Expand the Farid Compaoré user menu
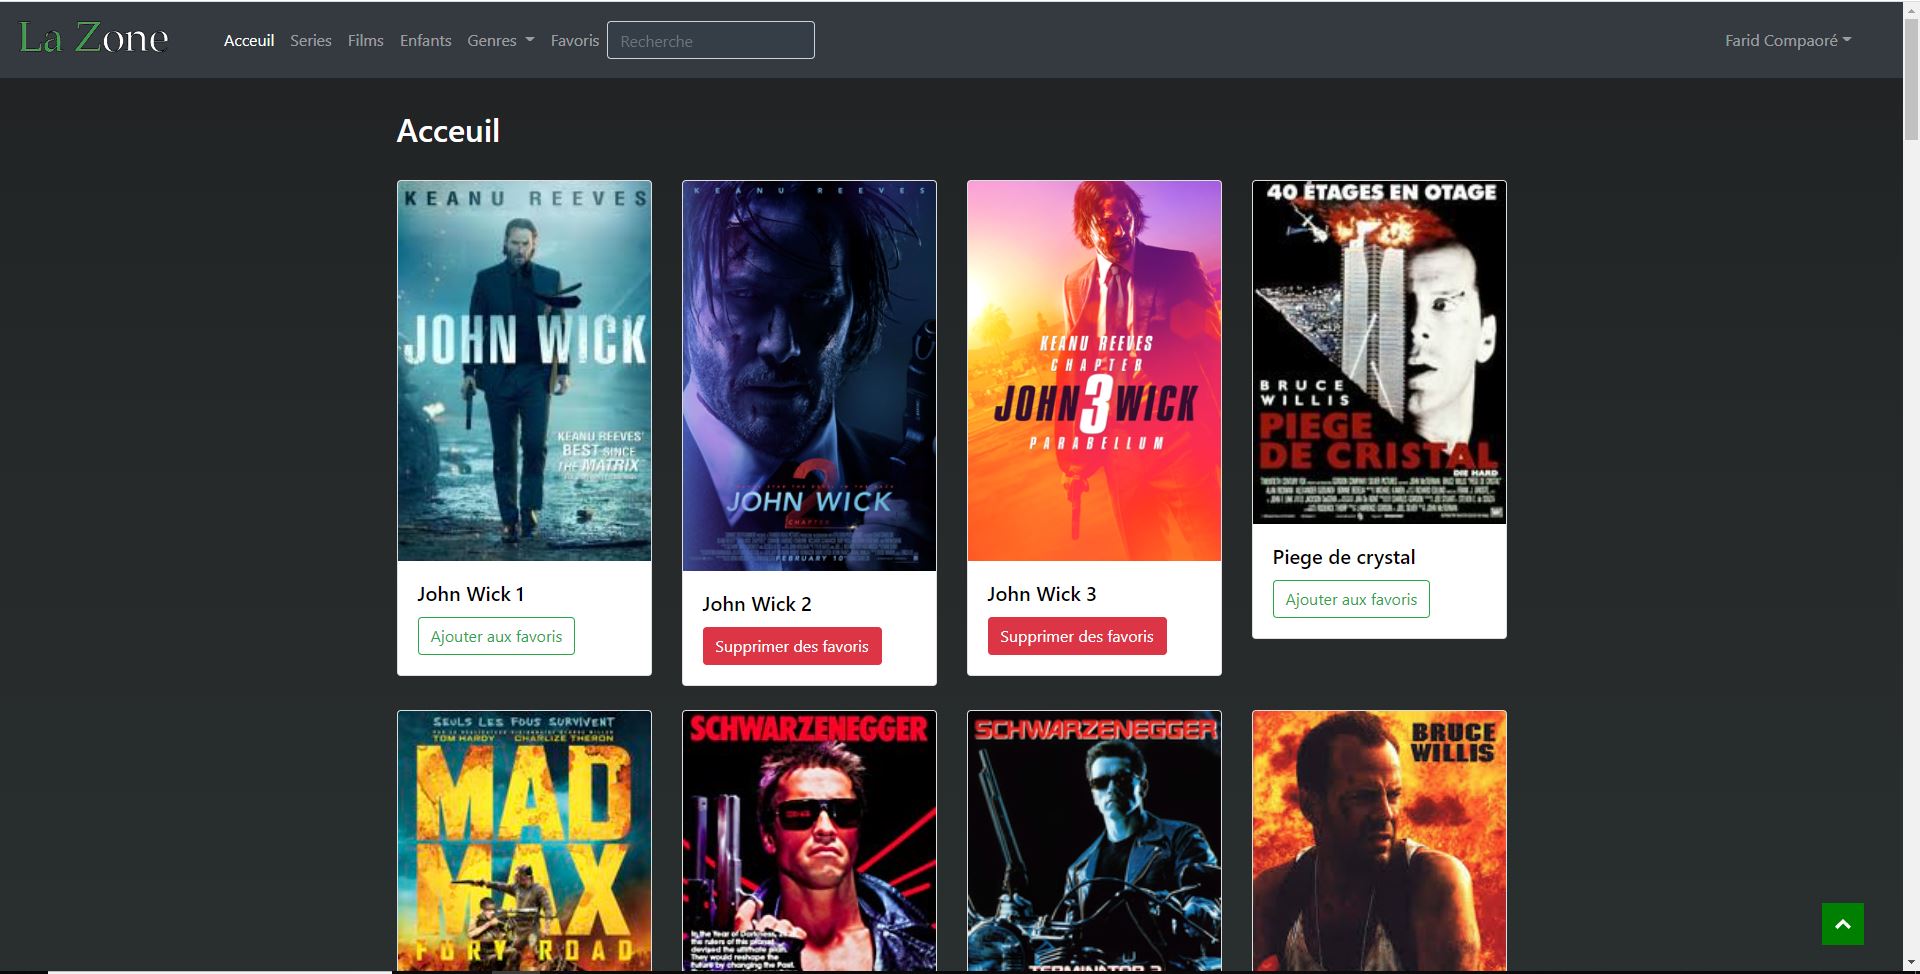 1788,41
